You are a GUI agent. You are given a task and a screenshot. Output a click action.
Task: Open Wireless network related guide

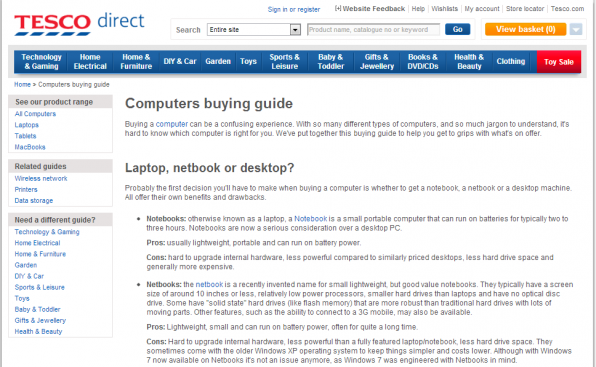pos(41,178)
